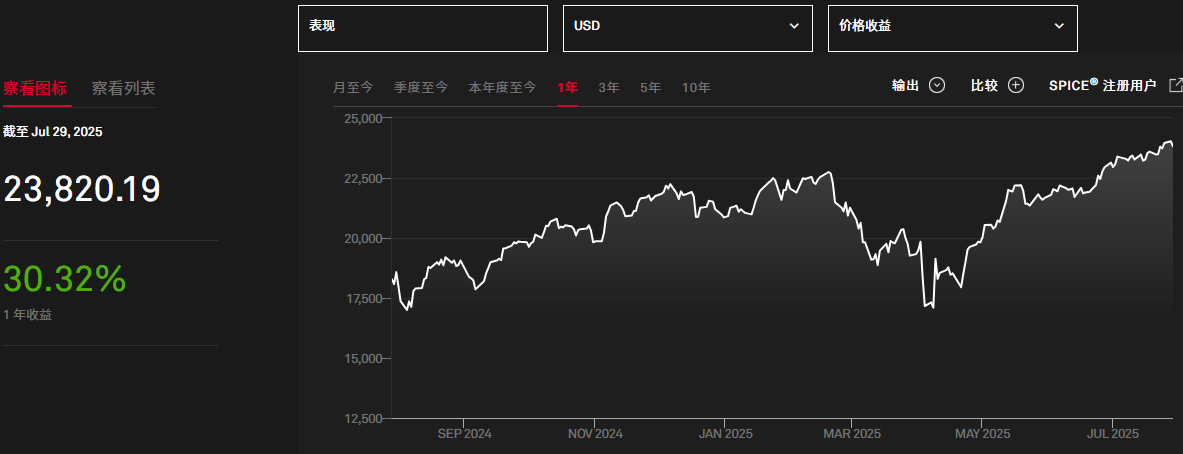This screenshot has height=454, width=1183.
Task: Click the NOV 2024 x-axis label
Action: (x=595, y=434)
